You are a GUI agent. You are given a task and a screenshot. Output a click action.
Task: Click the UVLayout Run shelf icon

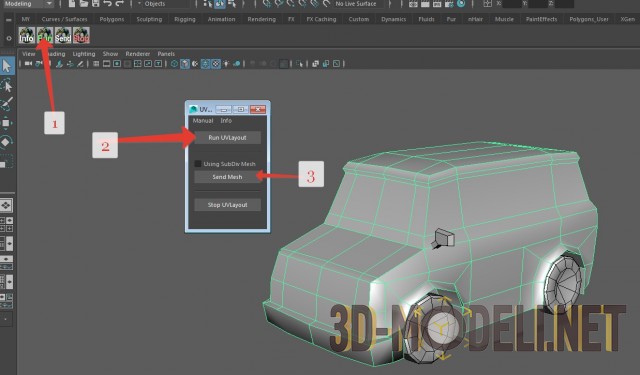[45, 36]
